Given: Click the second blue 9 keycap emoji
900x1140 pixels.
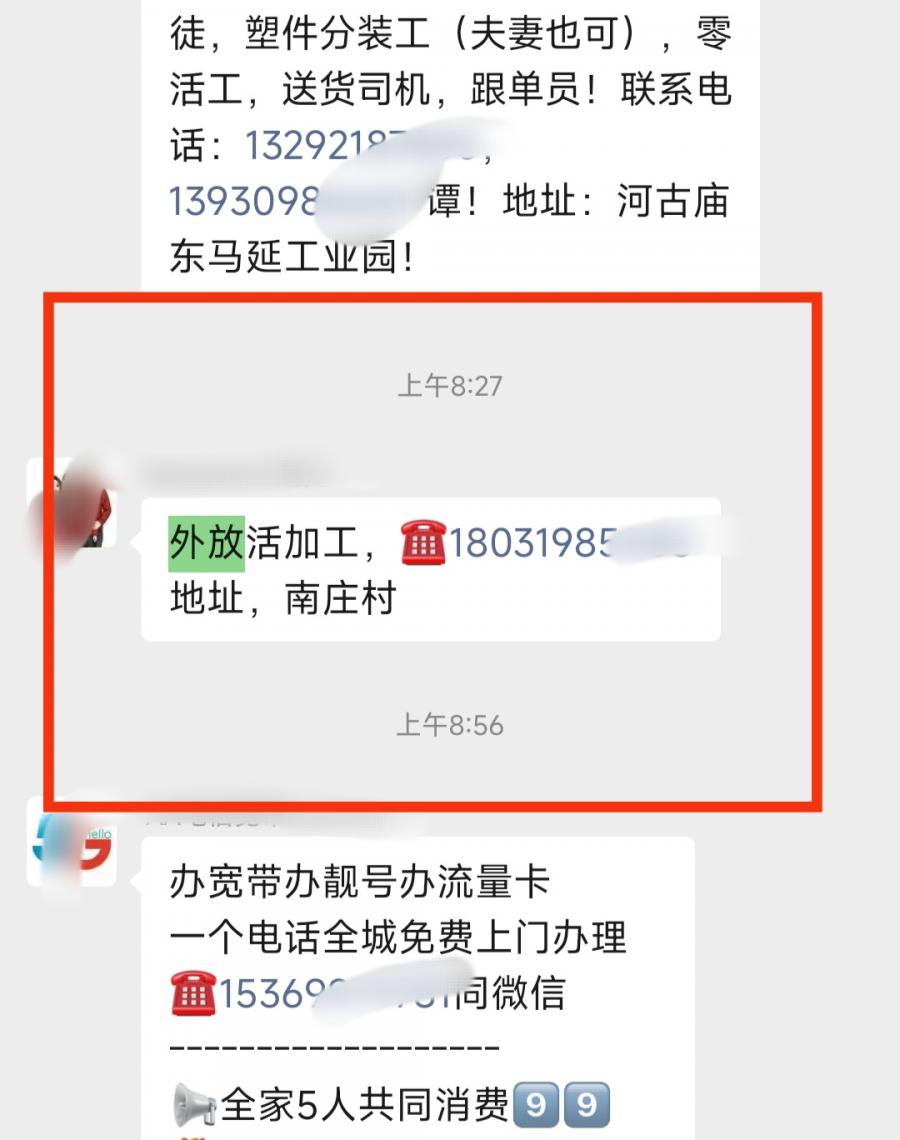Looking at the screenshot, I should (x=587, y=1106).
